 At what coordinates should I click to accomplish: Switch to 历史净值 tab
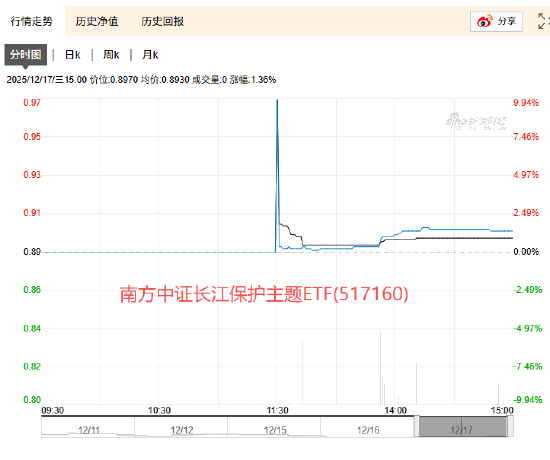pos(97,21)
